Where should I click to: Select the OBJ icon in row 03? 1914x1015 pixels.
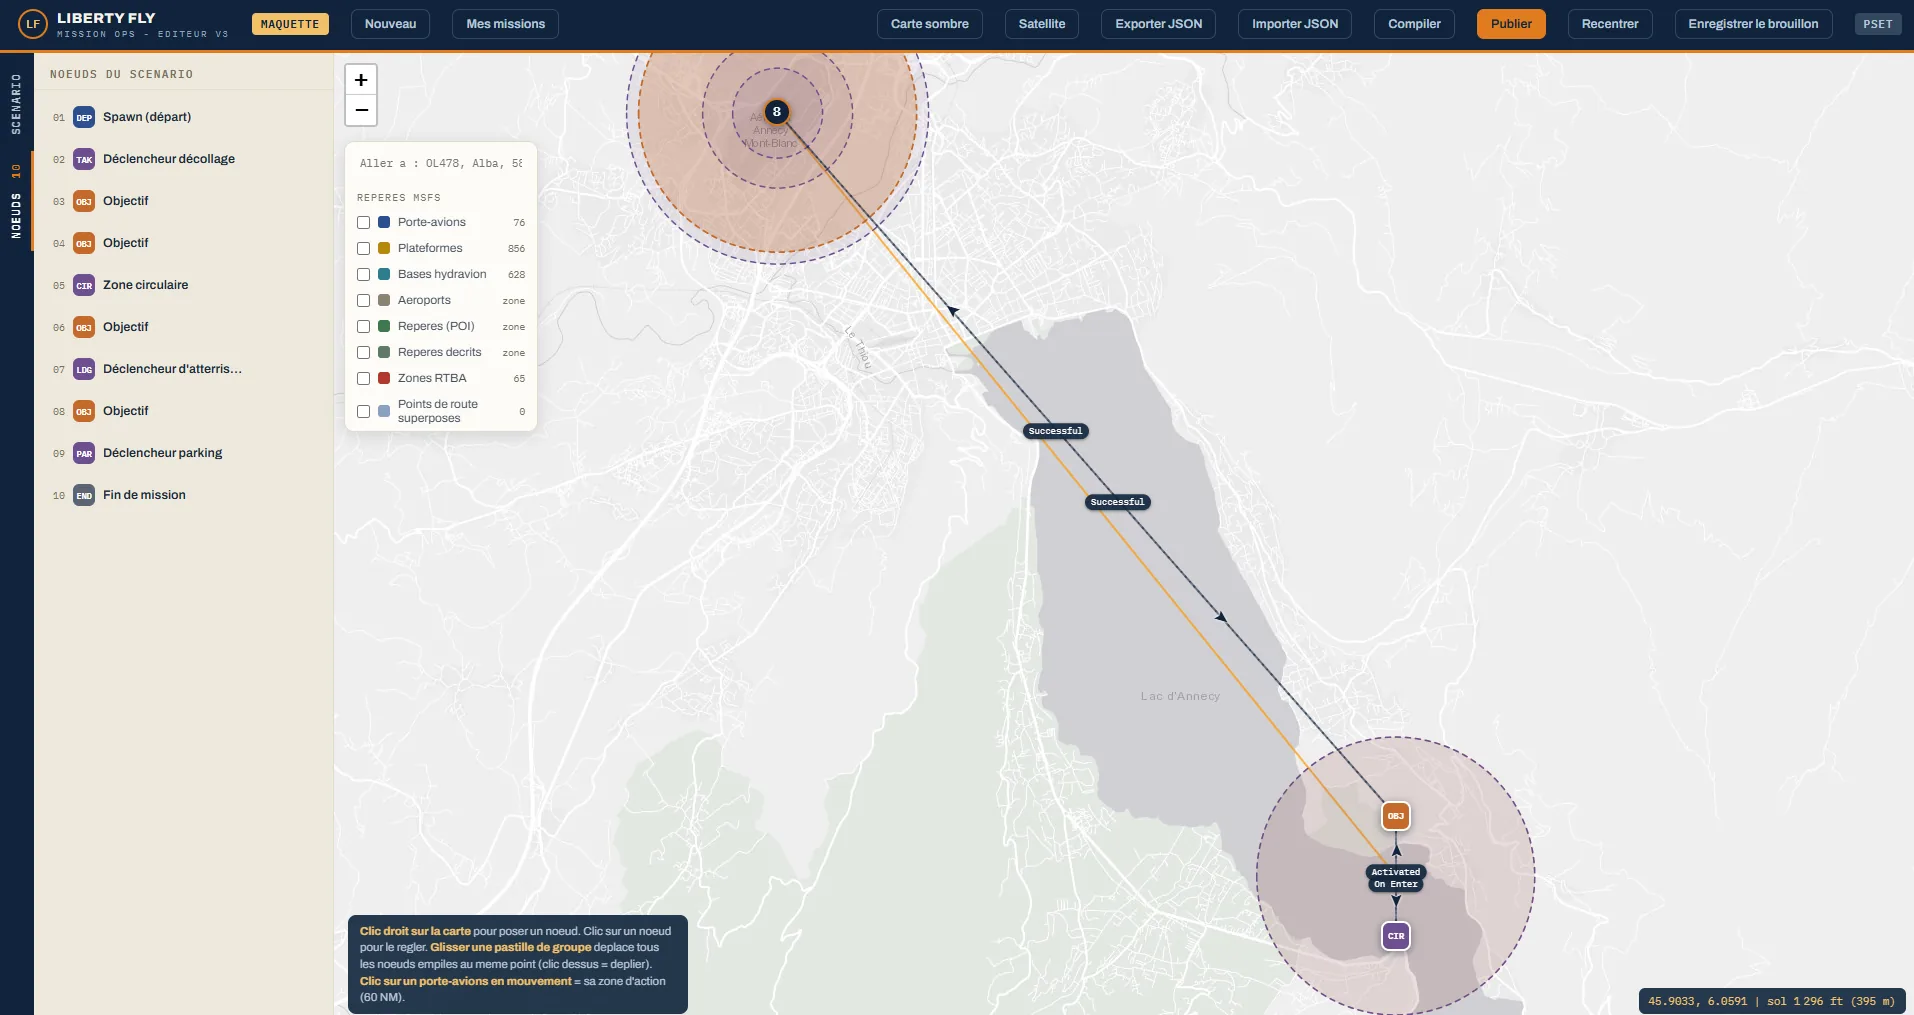click(84, 201)
